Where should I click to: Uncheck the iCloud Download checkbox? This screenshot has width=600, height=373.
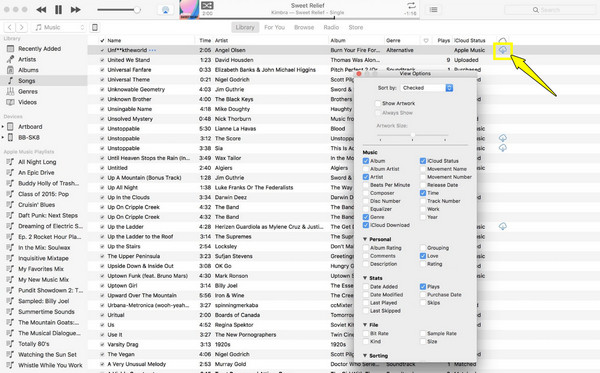coord(366,225)
